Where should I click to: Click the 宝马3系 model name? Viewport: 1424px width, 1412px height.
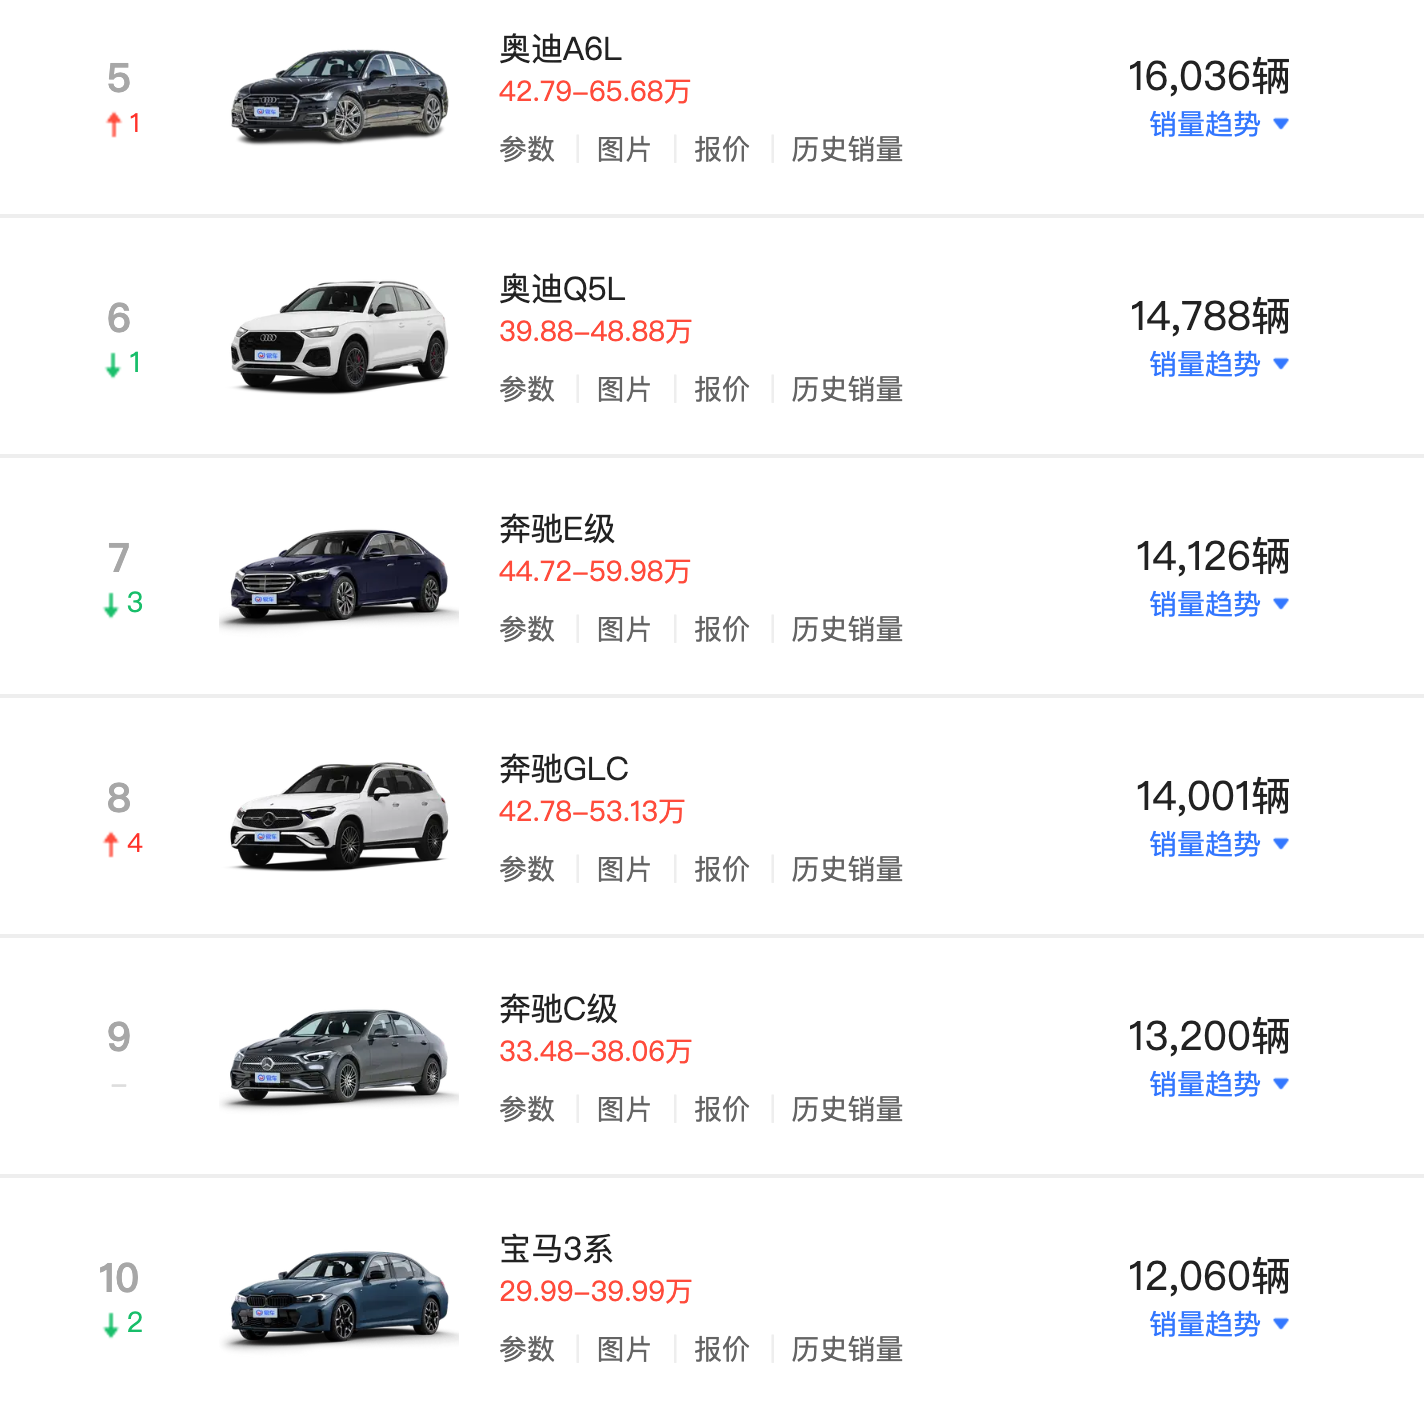tap(556, 1249)
